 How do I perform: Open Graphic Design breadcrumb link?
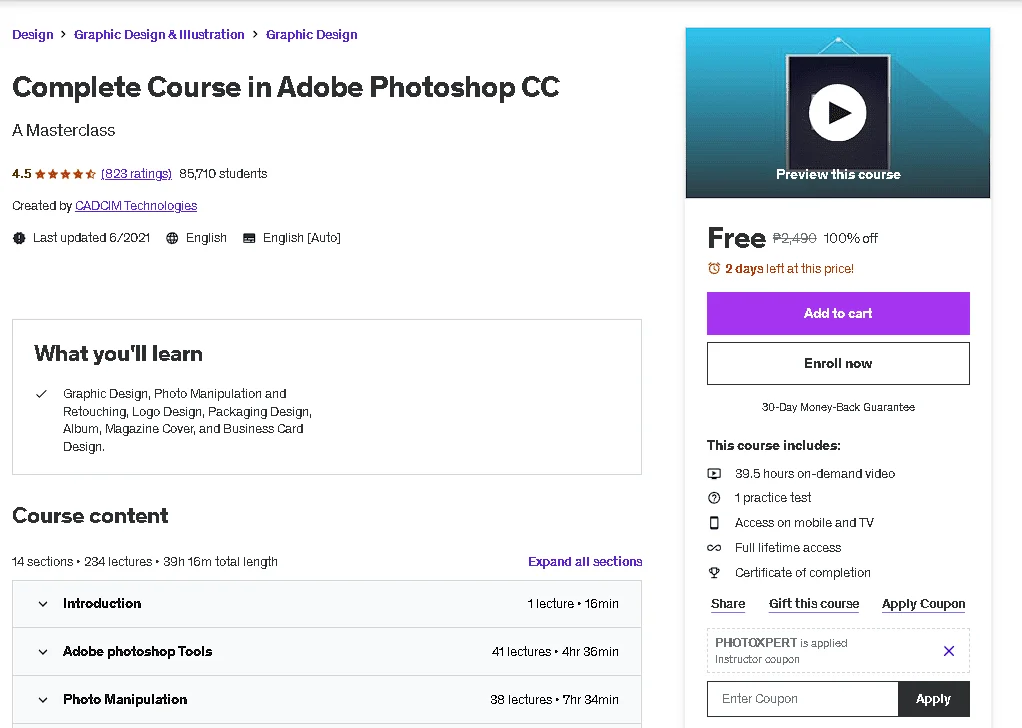tap(312, 35)
